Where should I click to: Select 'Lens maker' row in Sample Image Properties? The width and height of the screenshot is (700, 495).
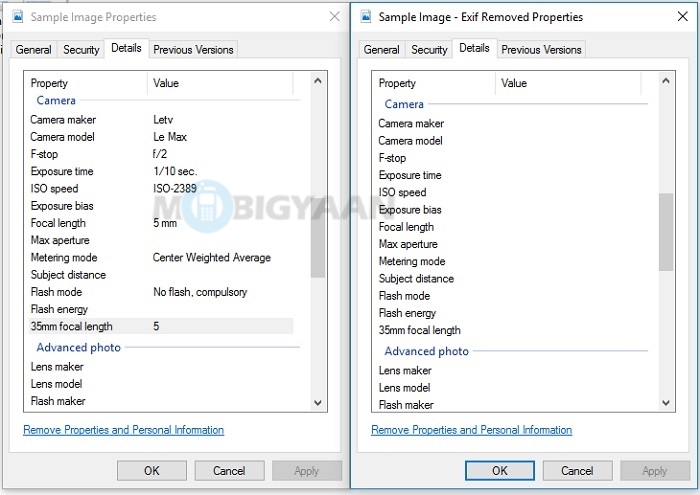coord(161,367)
